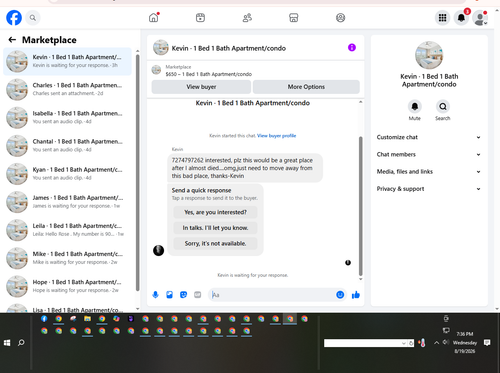Open Charles's conversation in the chat list
The image size is (500, 373).
point(68,89)
